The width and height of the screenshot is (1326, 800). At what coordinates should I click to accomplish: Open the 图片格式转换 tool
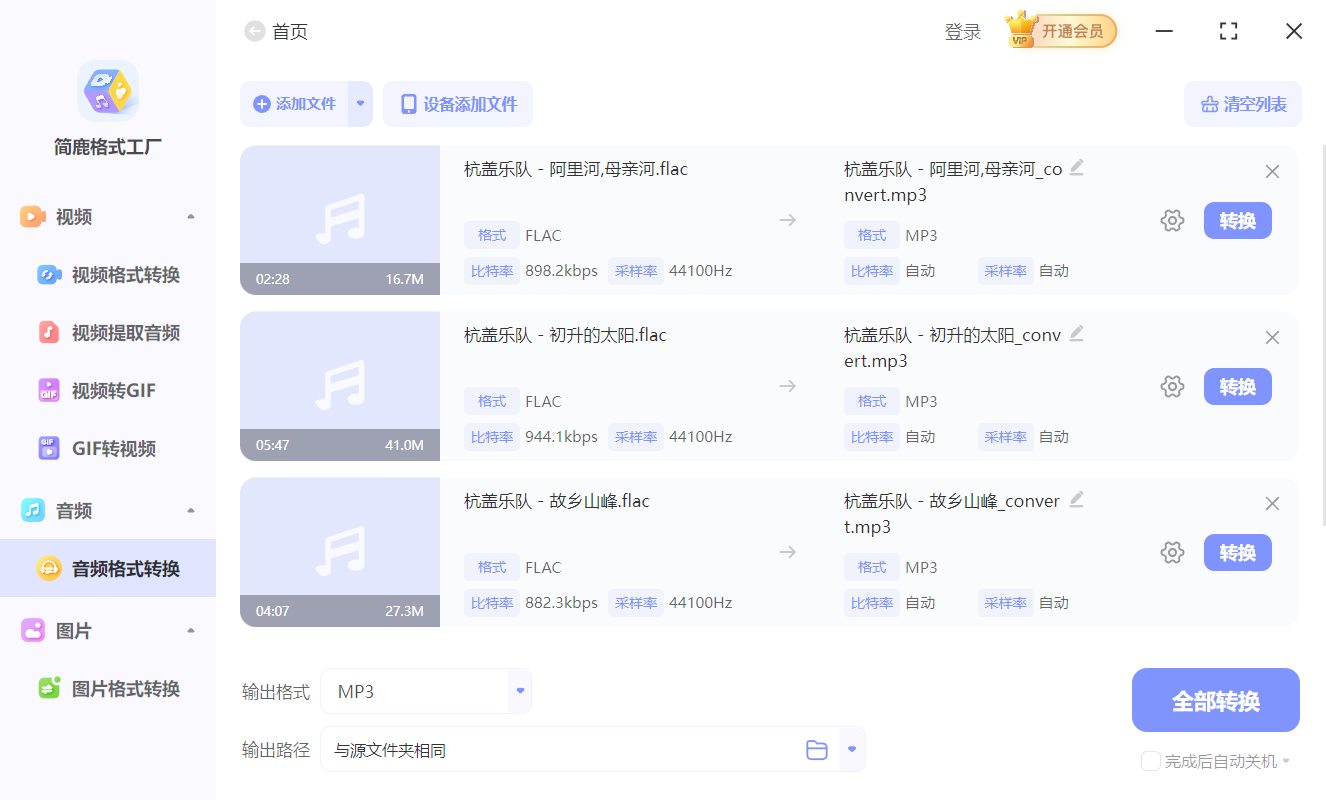104,688
